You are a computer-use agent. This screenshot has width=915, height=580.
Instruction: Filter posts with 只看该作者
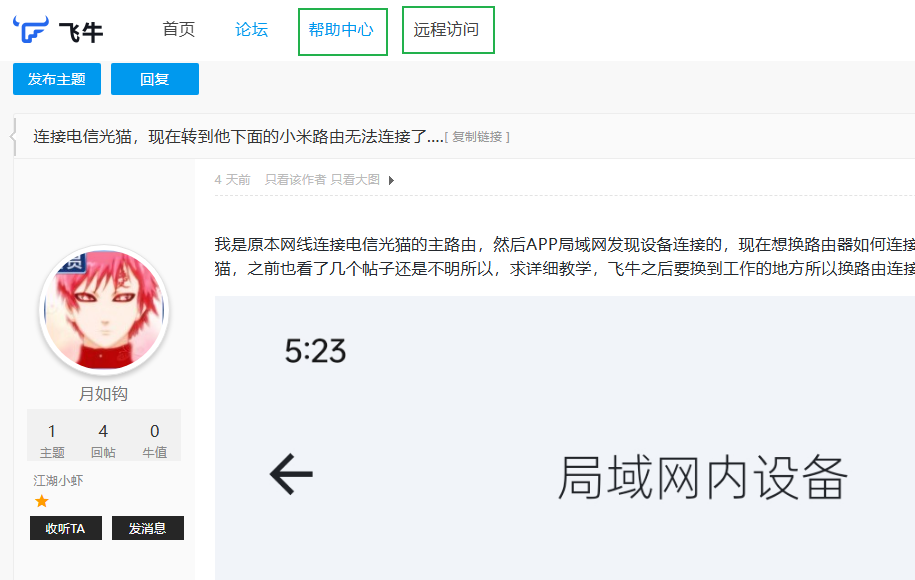(295, 180)
